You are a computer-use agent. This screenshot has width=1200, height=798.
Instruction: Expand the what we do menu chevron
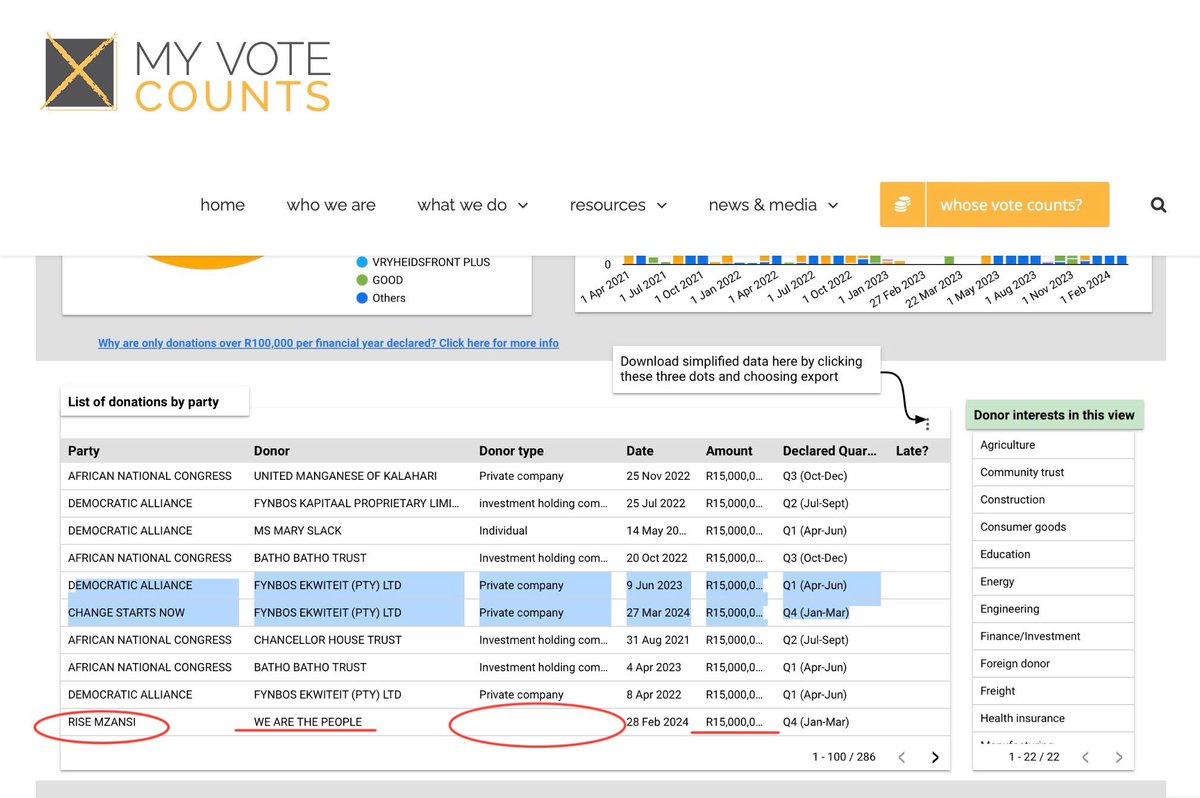(x=522, y=206)
